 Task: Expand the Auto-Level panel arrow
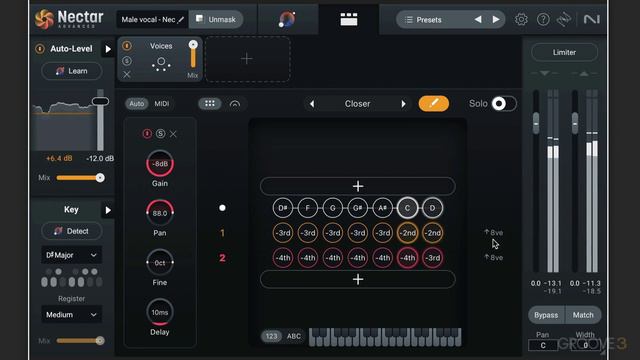tap(108, 49)
